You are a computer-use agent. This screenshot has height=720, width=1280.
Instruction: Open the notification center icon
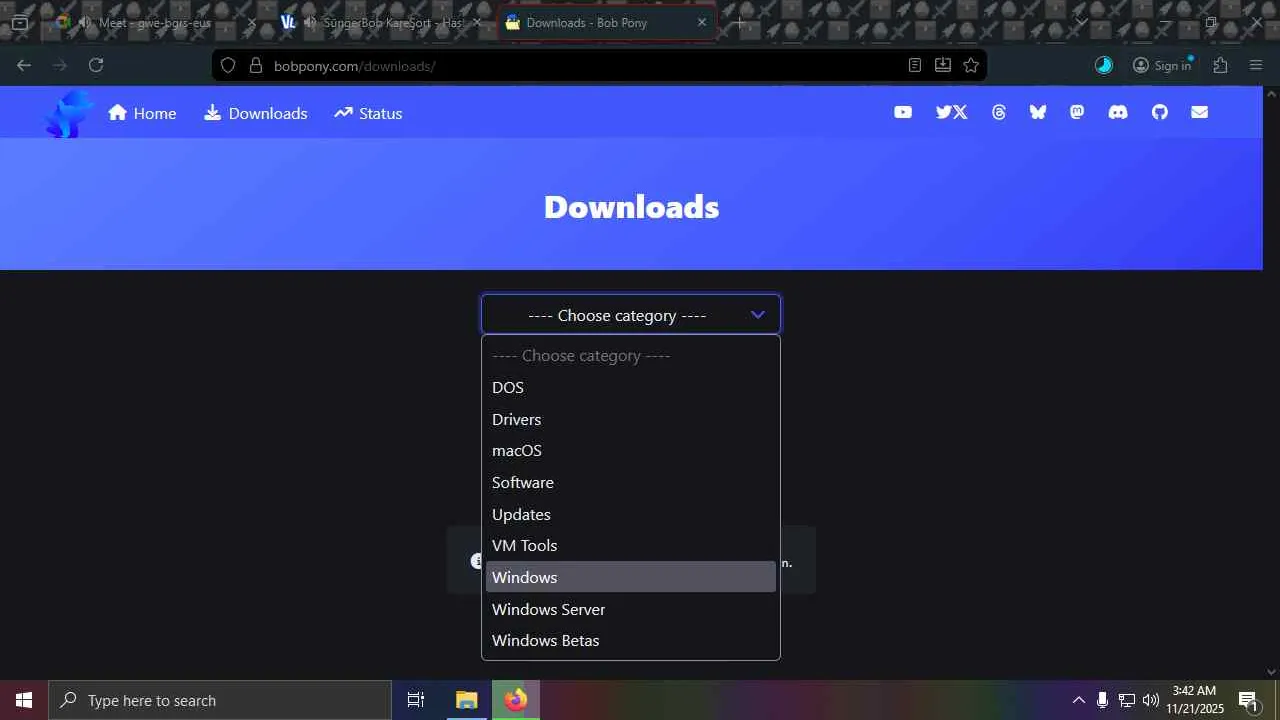click(1248, 700)
